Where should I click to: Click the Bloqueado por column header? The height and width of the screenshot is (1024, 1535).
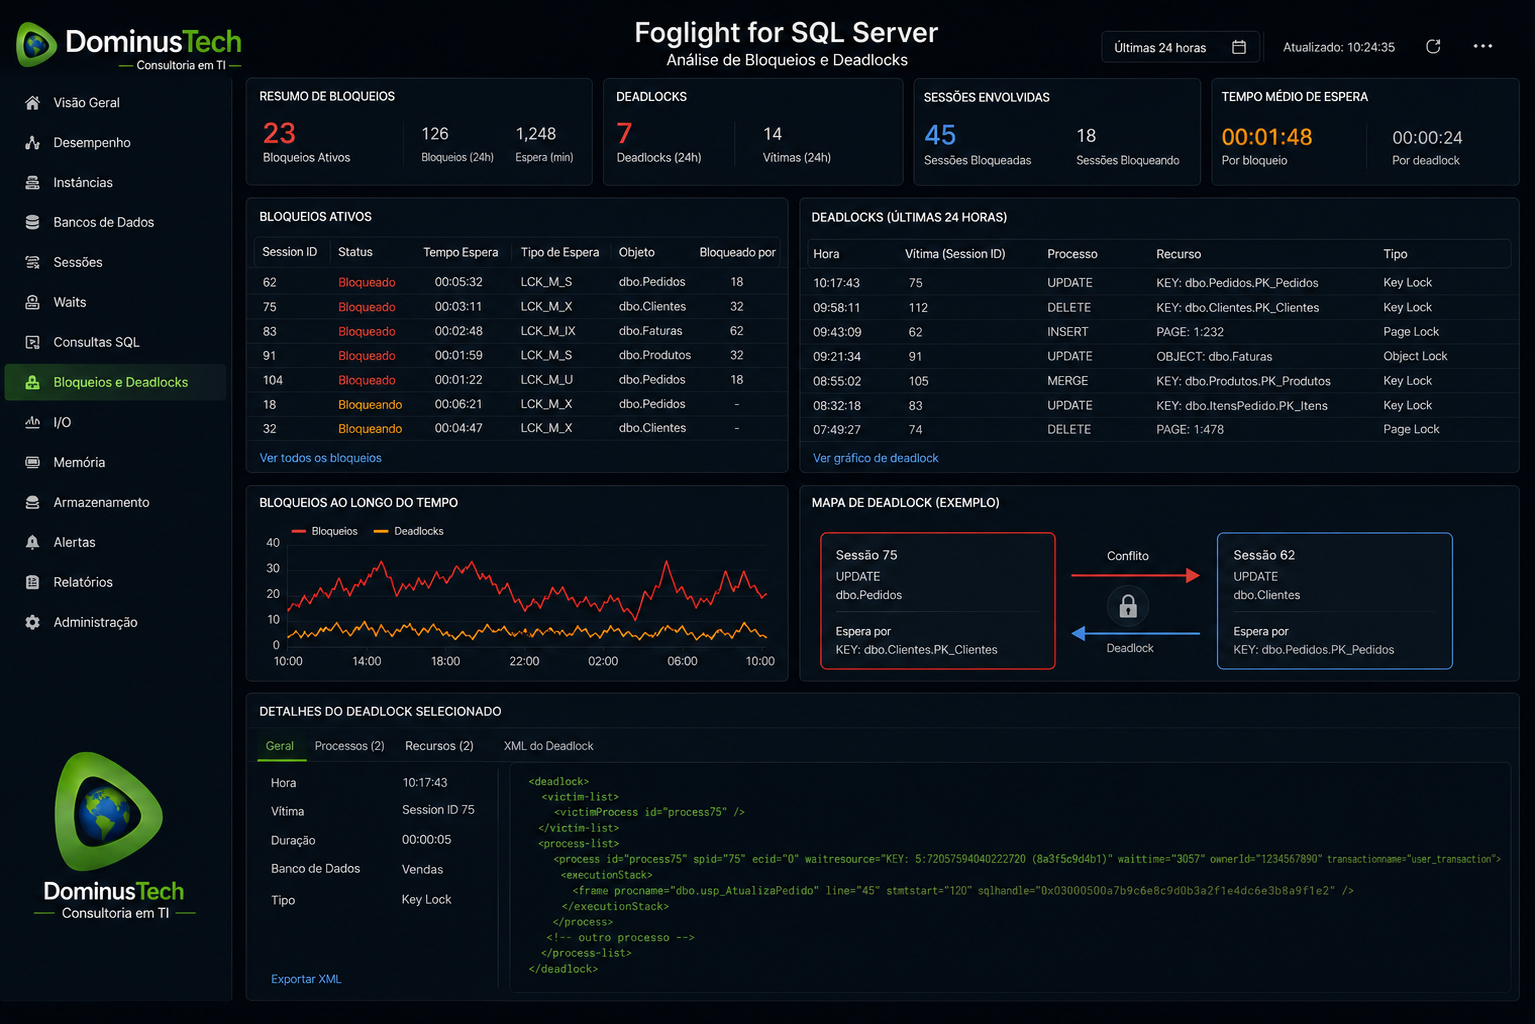coord(738,252)
